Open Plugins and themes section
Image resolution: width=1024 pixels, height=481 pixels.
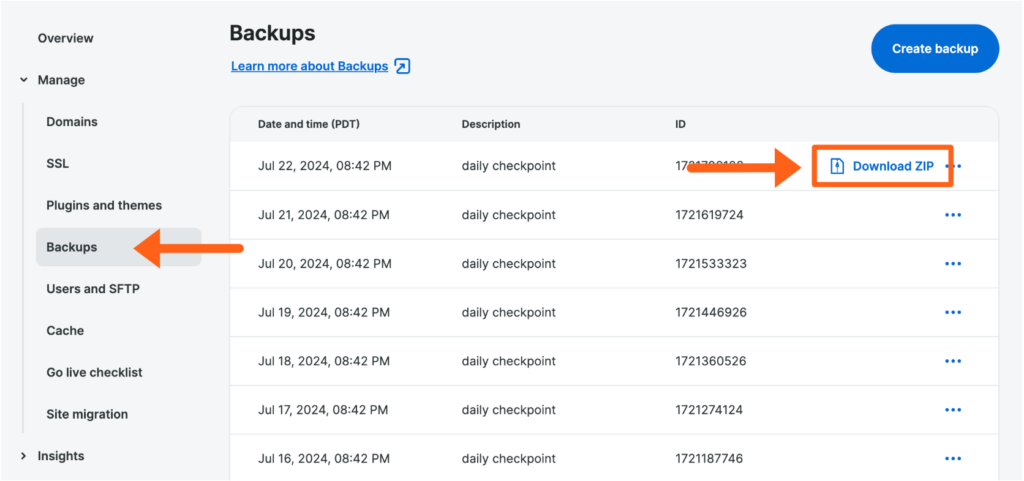pos(104,205)
